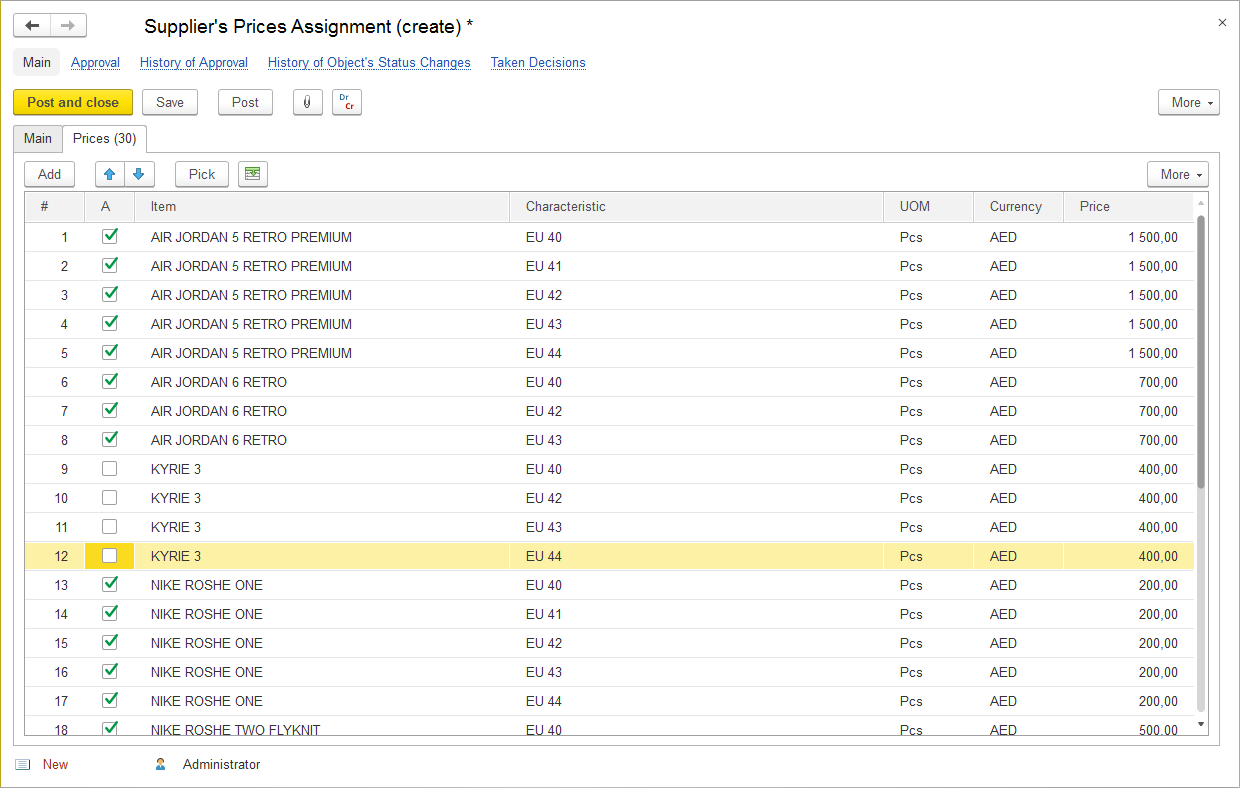
Task: Move row down with blue arrow
Action: 139,174
